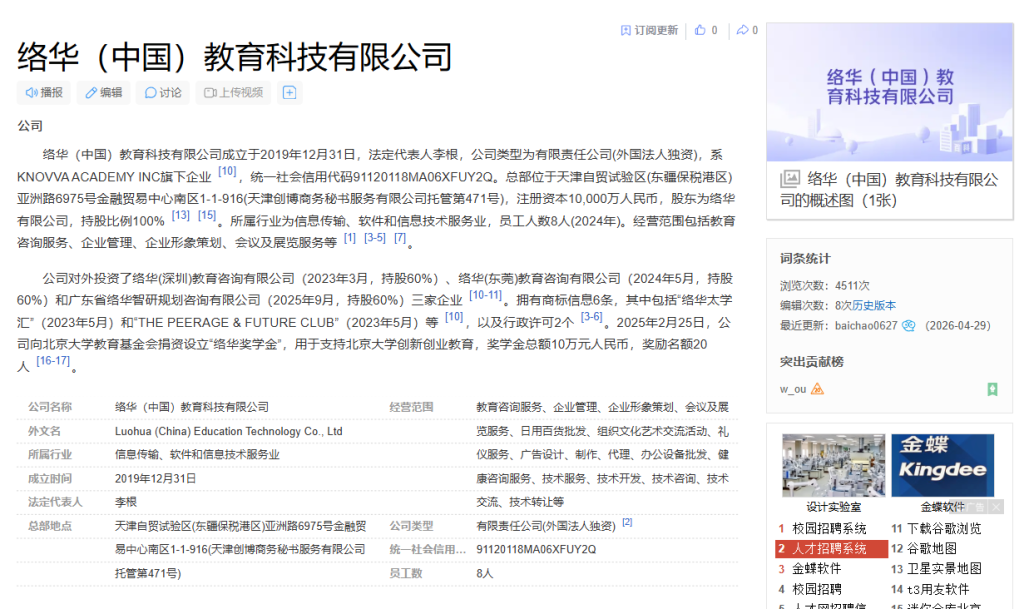Open the highlighted 人才招聘系统 ad link
This screenshot has height=609, width=1024.
coord(831,549)
